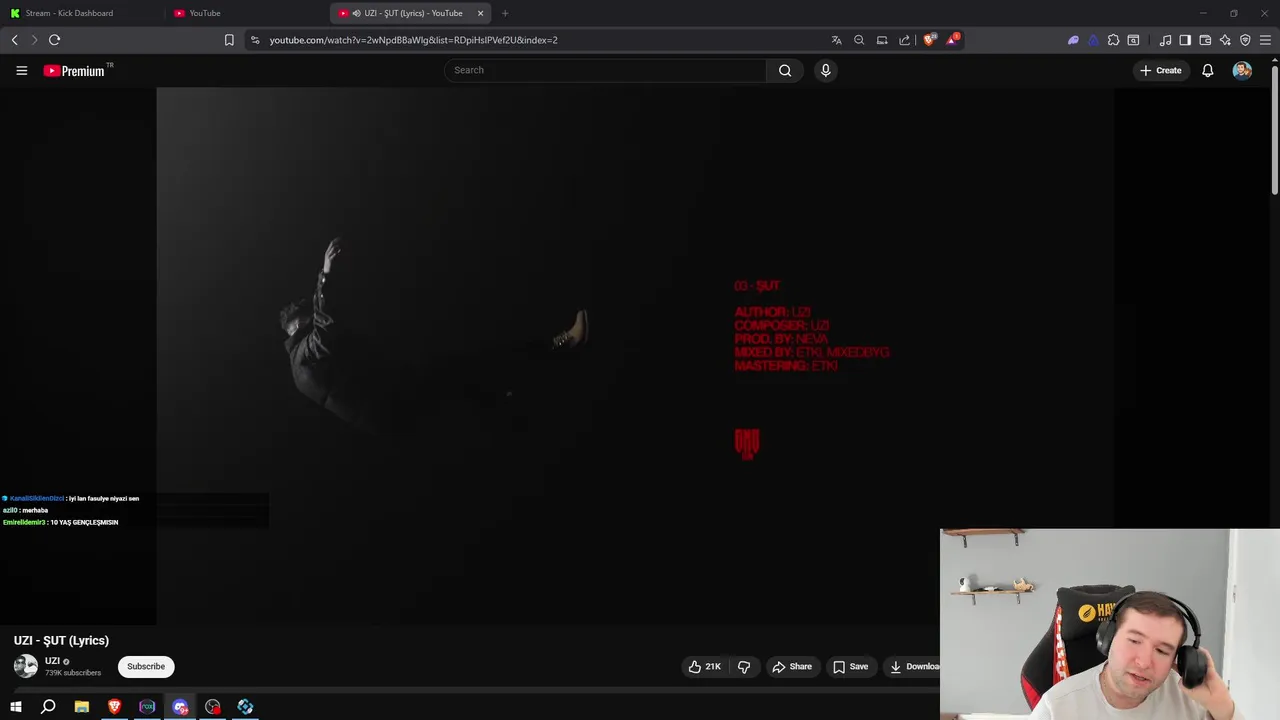Reload the page with refresh icon

coord(54,40)
